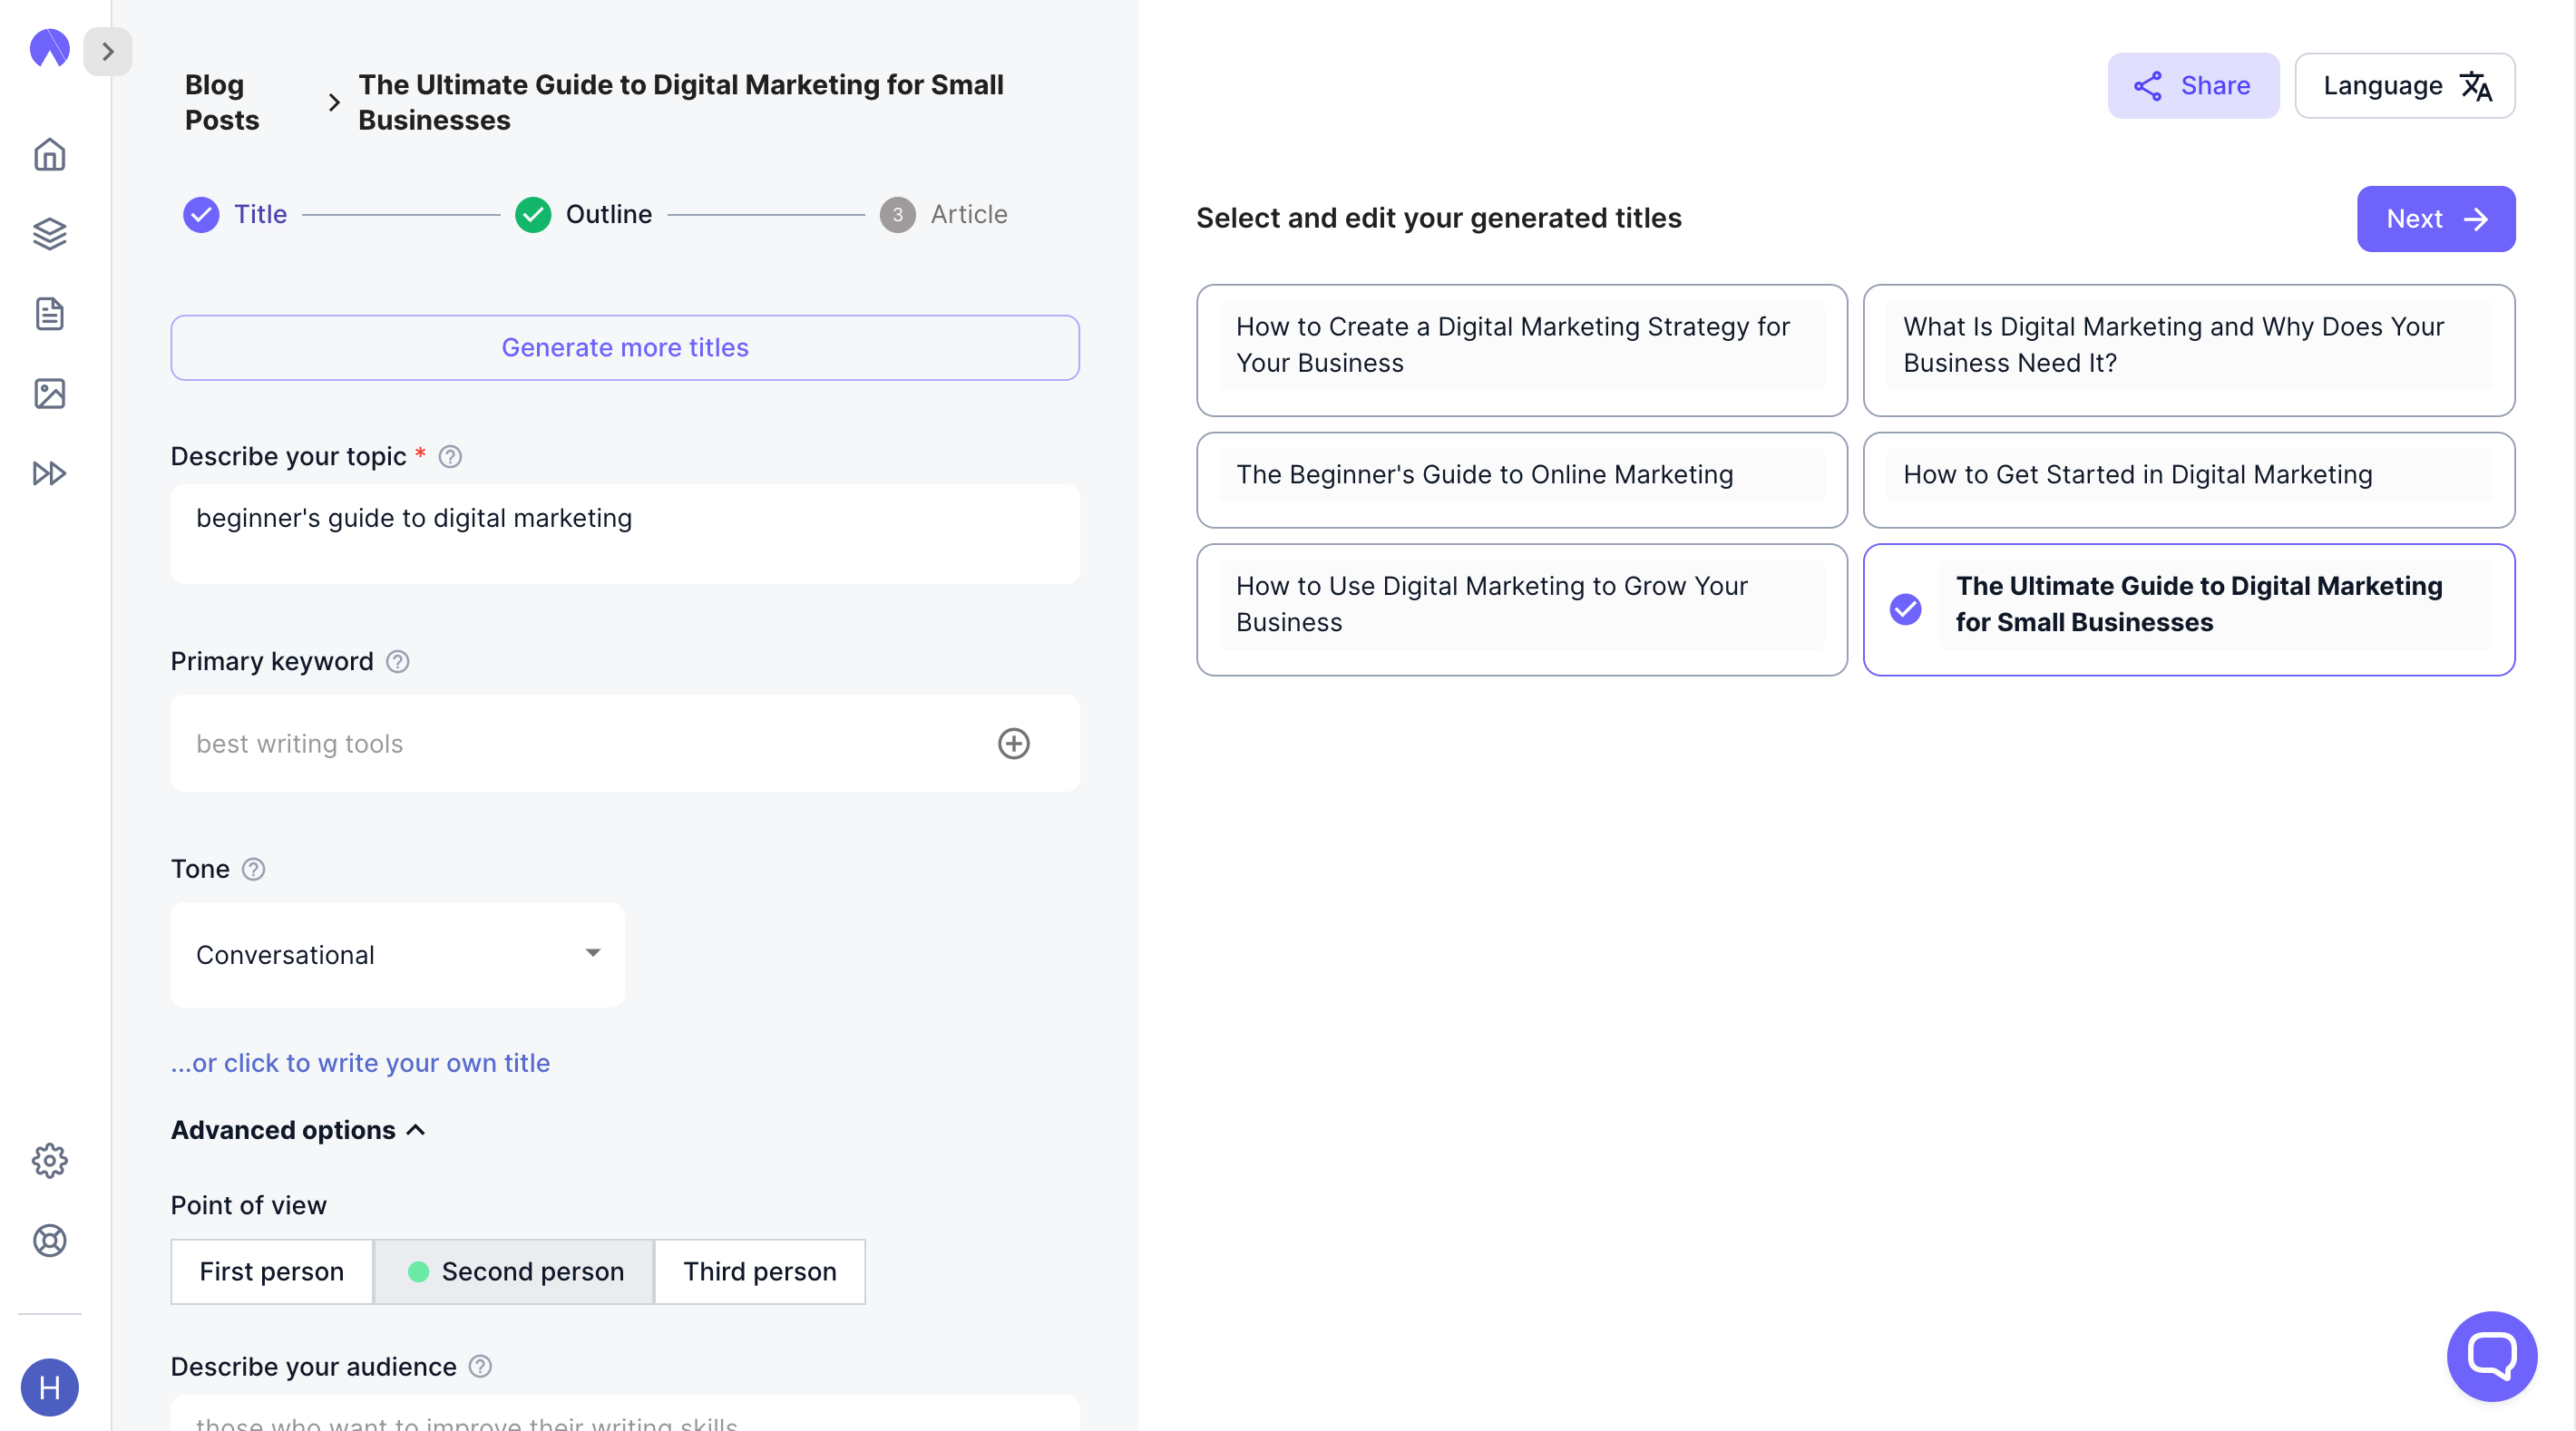2576x1431 pixels.
Task: Collapse the Advanced options section
Action: 297,1130
